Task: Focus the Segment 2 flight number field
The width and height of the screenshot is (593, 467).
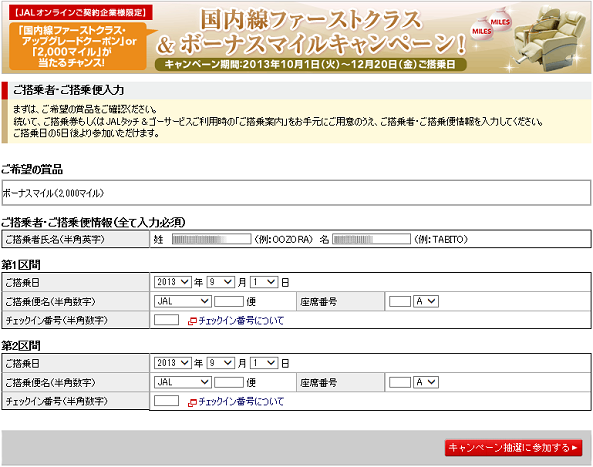Action: pyautogui.click(x=229, y=382)
